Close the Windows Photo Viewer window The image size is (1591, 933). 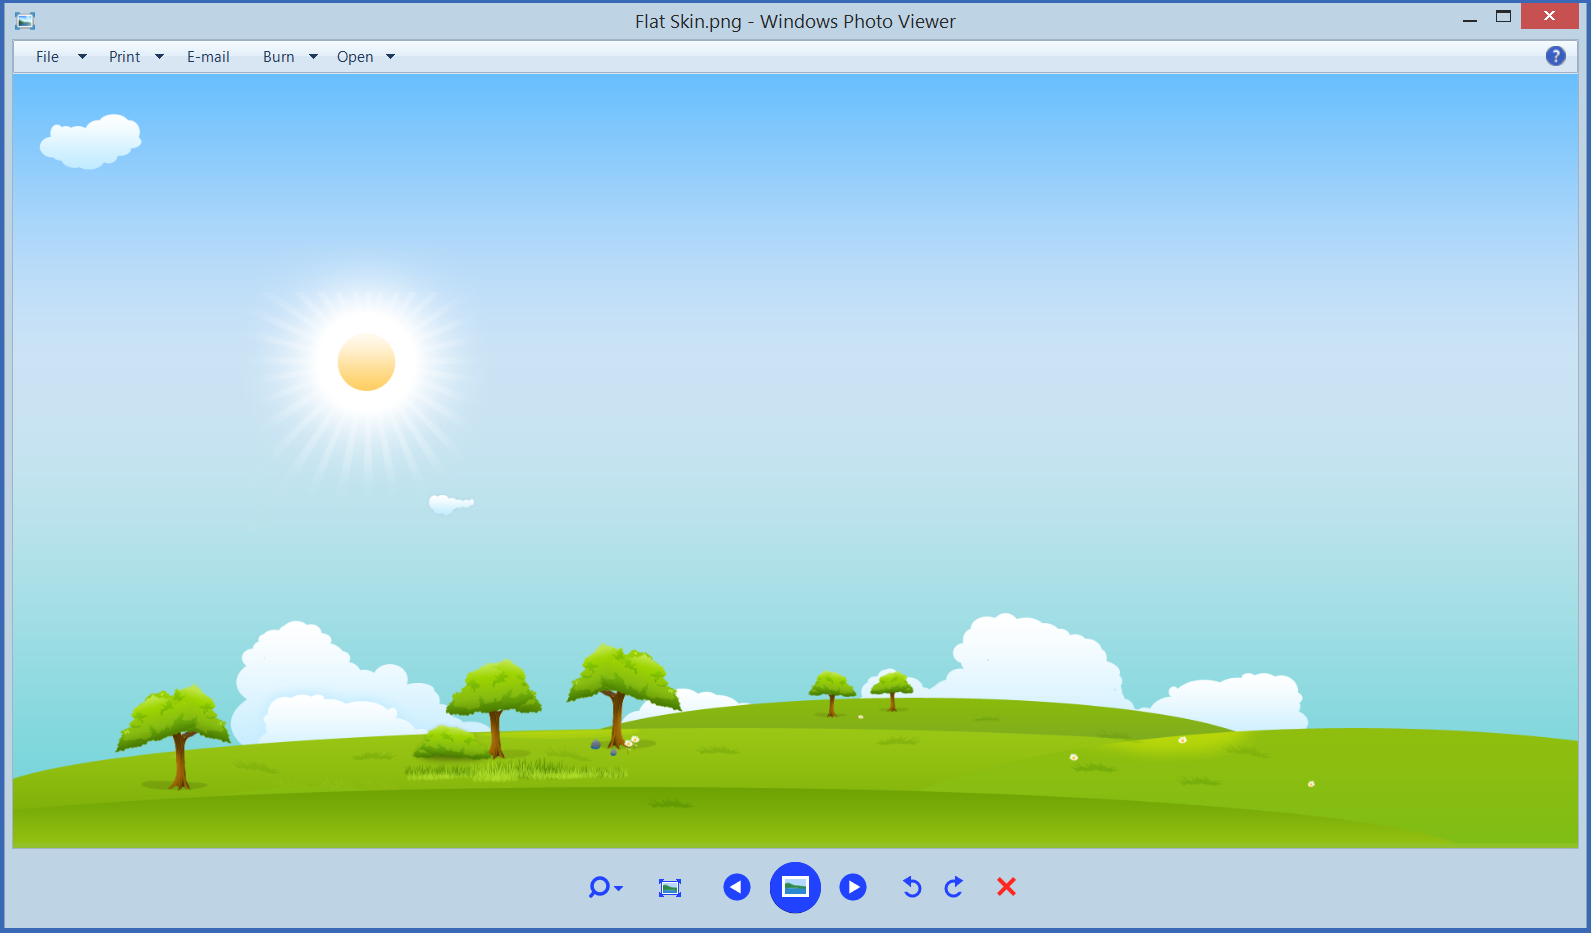1549,16
